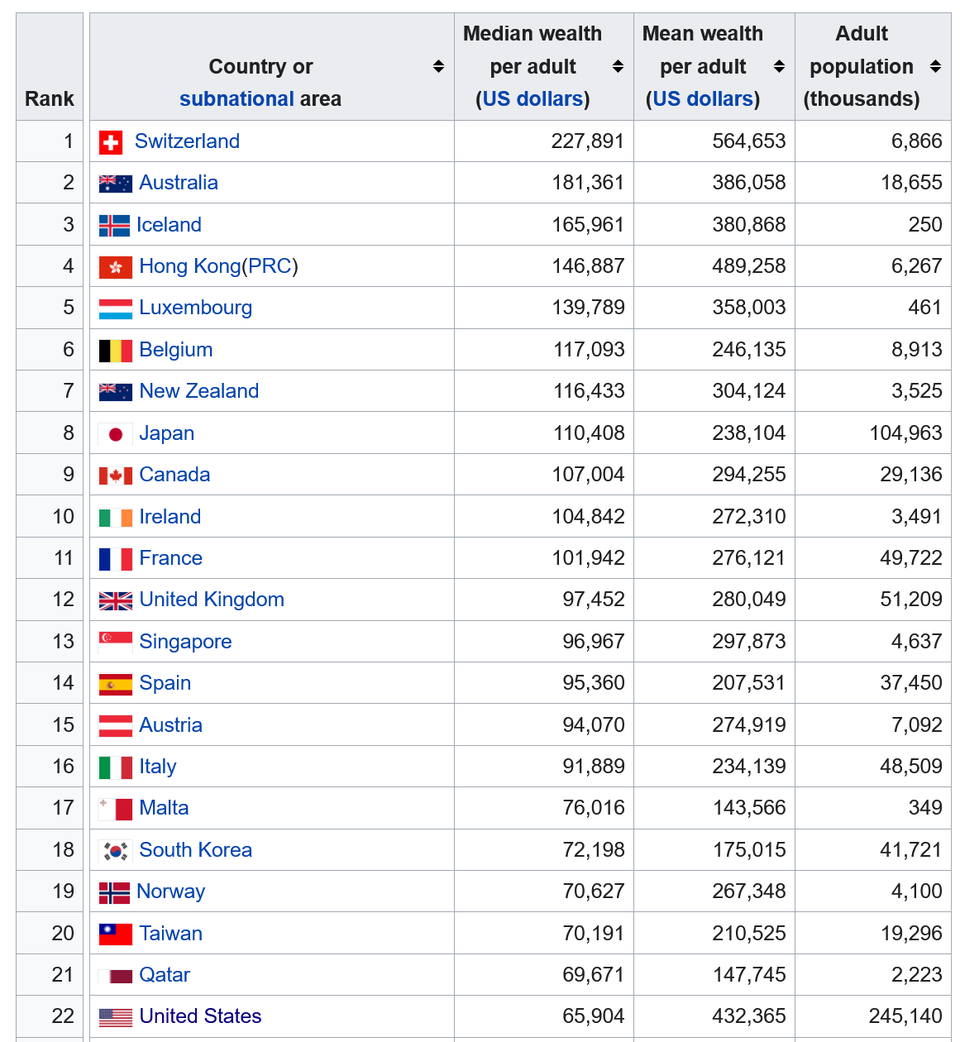Open the New Zealand article link
960x1042 pixels.
199,391
